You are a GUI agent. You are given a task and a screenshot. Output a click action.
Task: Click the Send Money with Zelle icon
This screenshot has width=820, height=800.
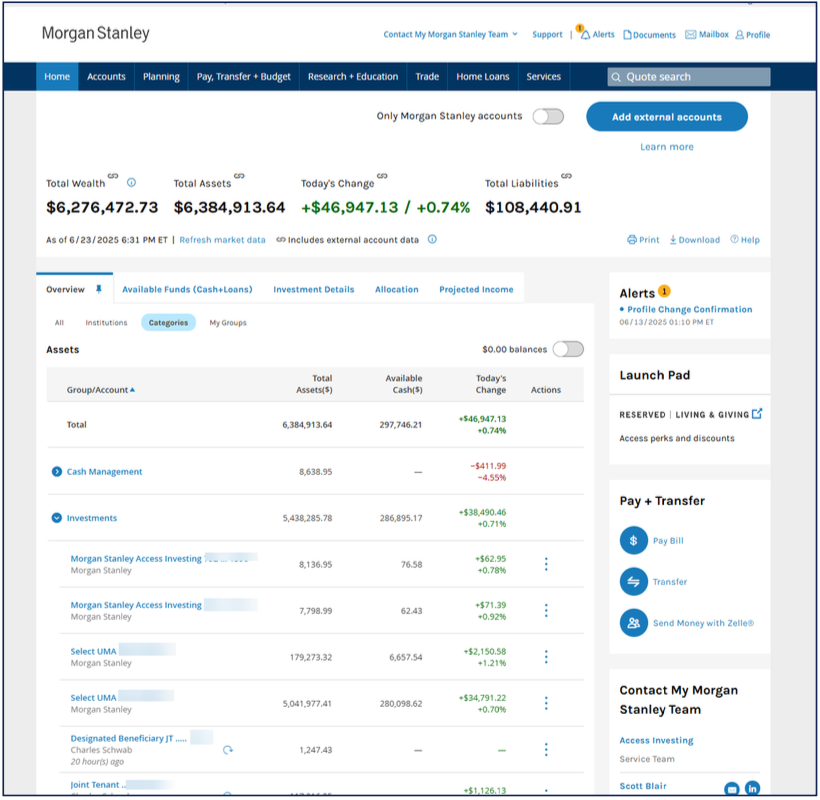click(x=633, y=623)
